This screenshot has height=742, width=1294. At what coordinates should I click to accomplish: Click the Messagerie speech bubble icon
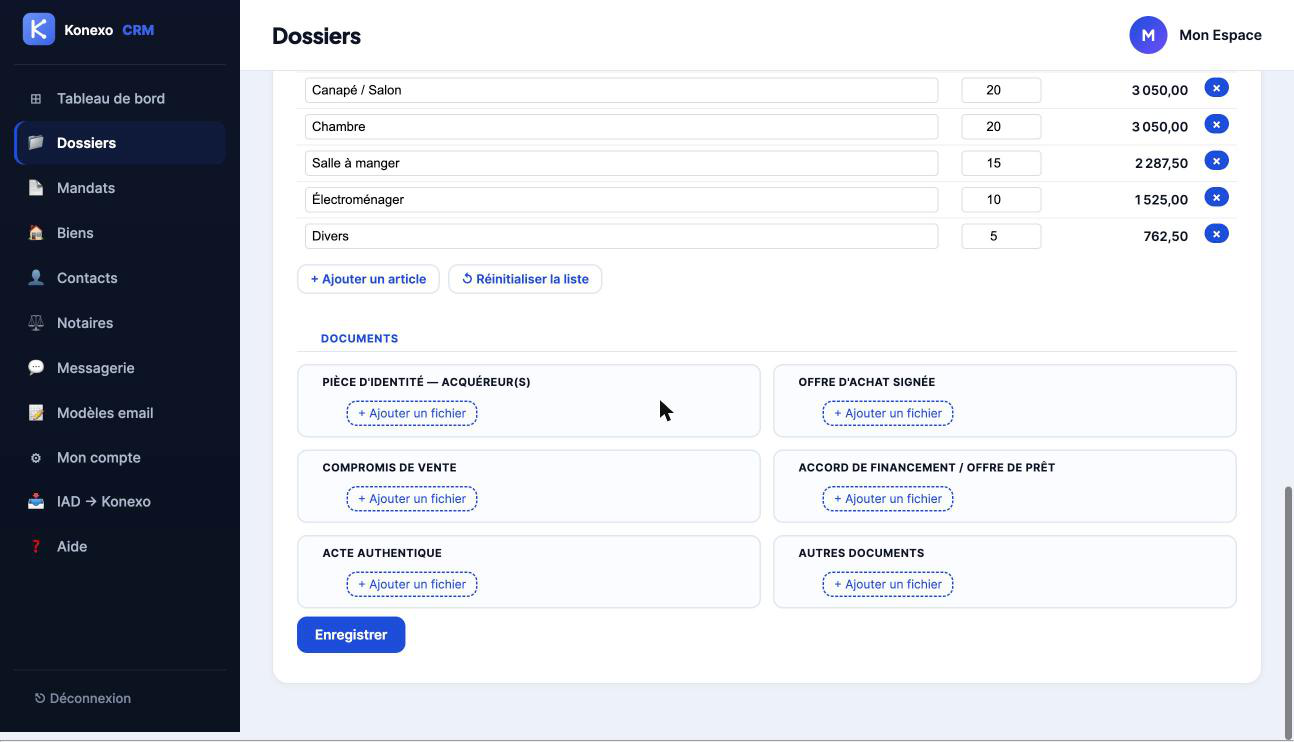tap(36, 368)
